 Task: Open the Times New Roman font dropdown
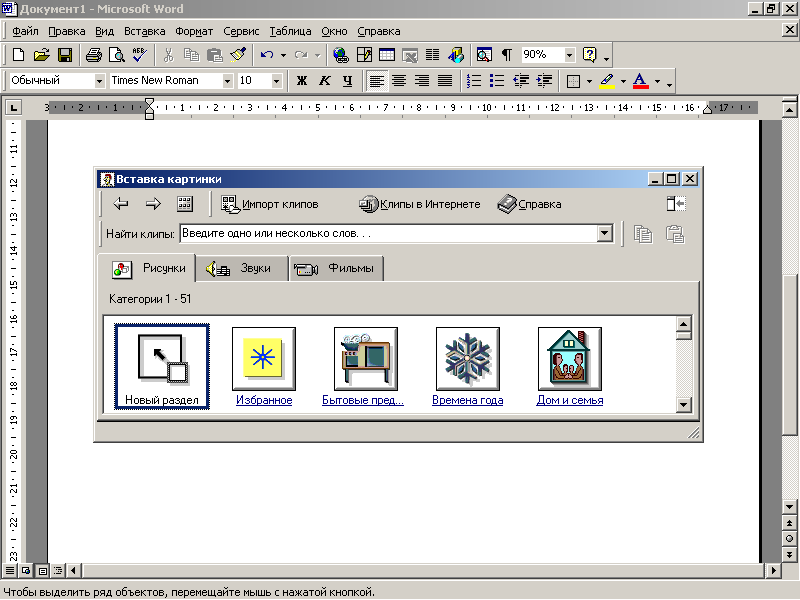pyautogui.click(x=228, y=81)
